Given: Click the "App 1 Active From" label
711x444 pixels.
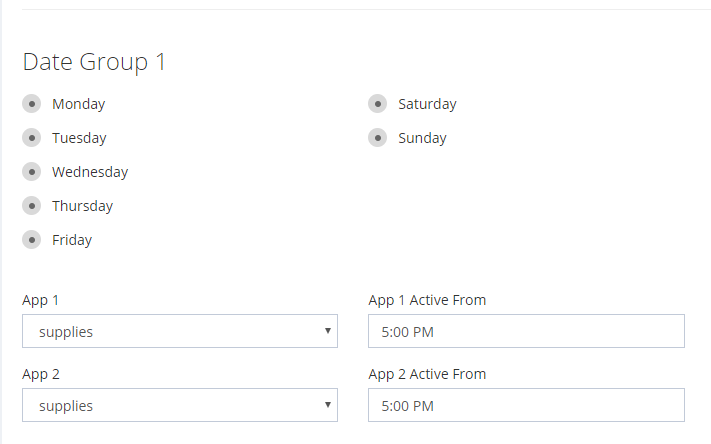Looking at the screenshot, I should tap(427, 300).
